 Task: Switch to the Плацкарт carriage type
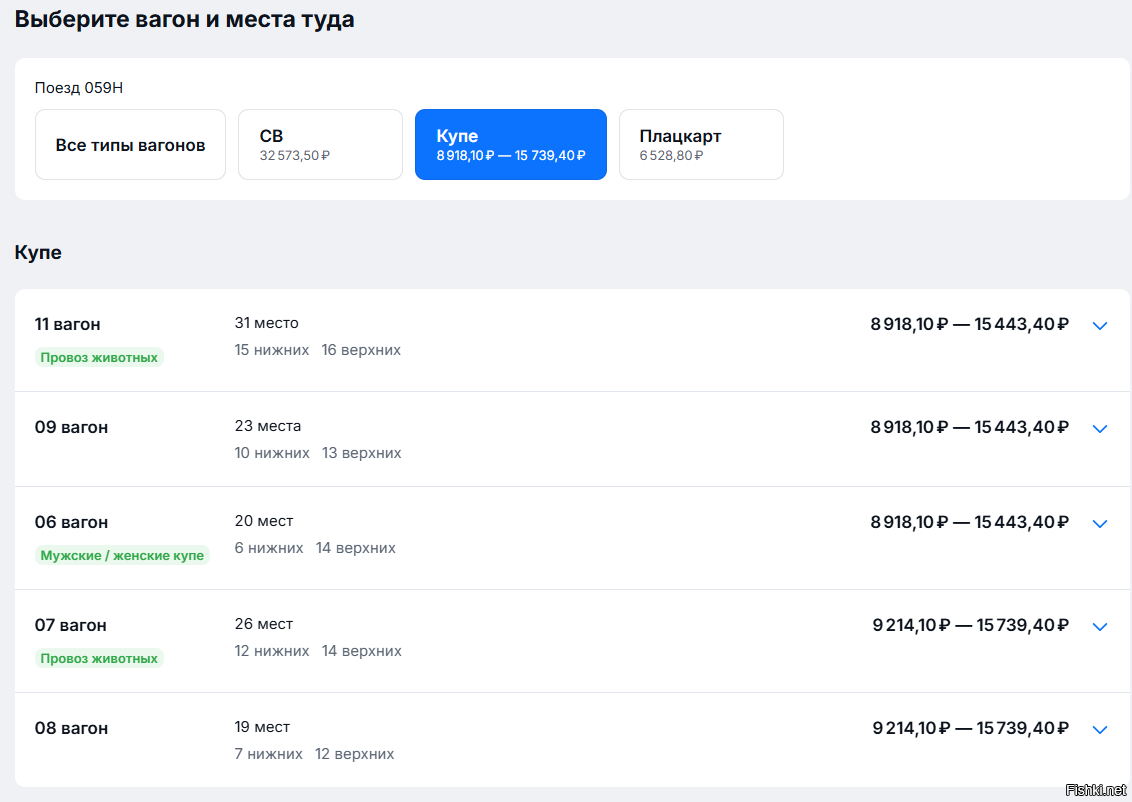click(x=701, y=144)
